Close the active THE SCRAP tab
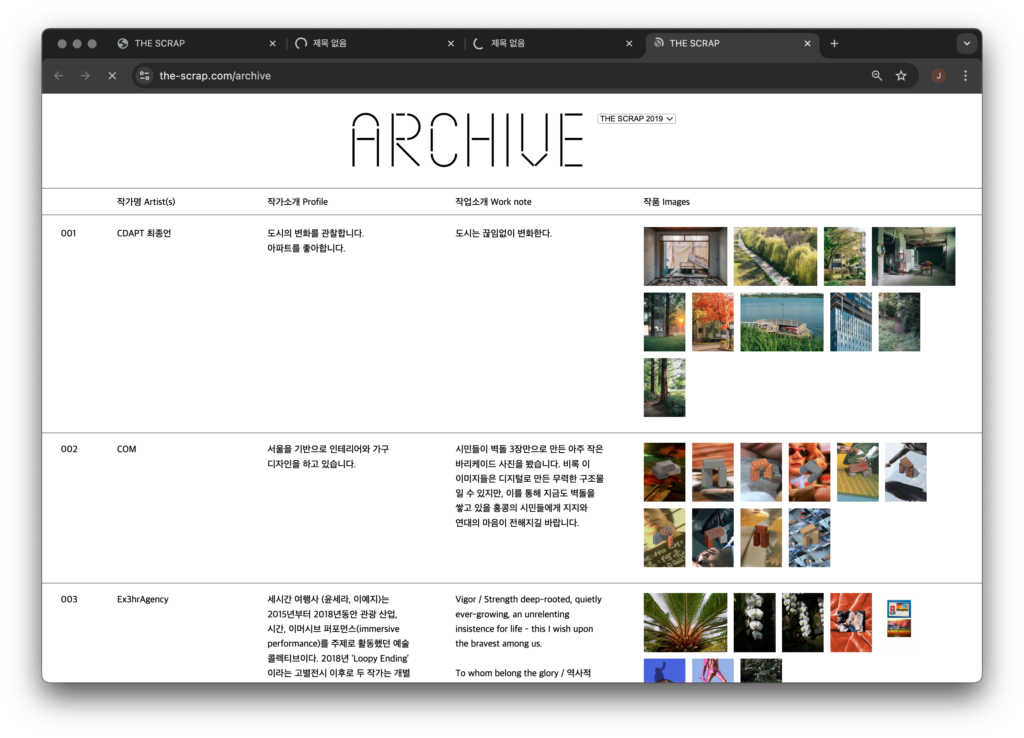This screenshot has height=738, width=1024. click(807, 44)
